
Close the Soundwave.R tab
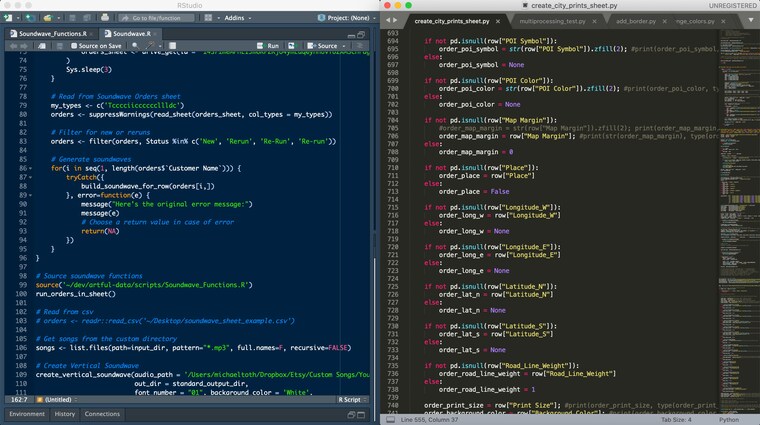155,34
